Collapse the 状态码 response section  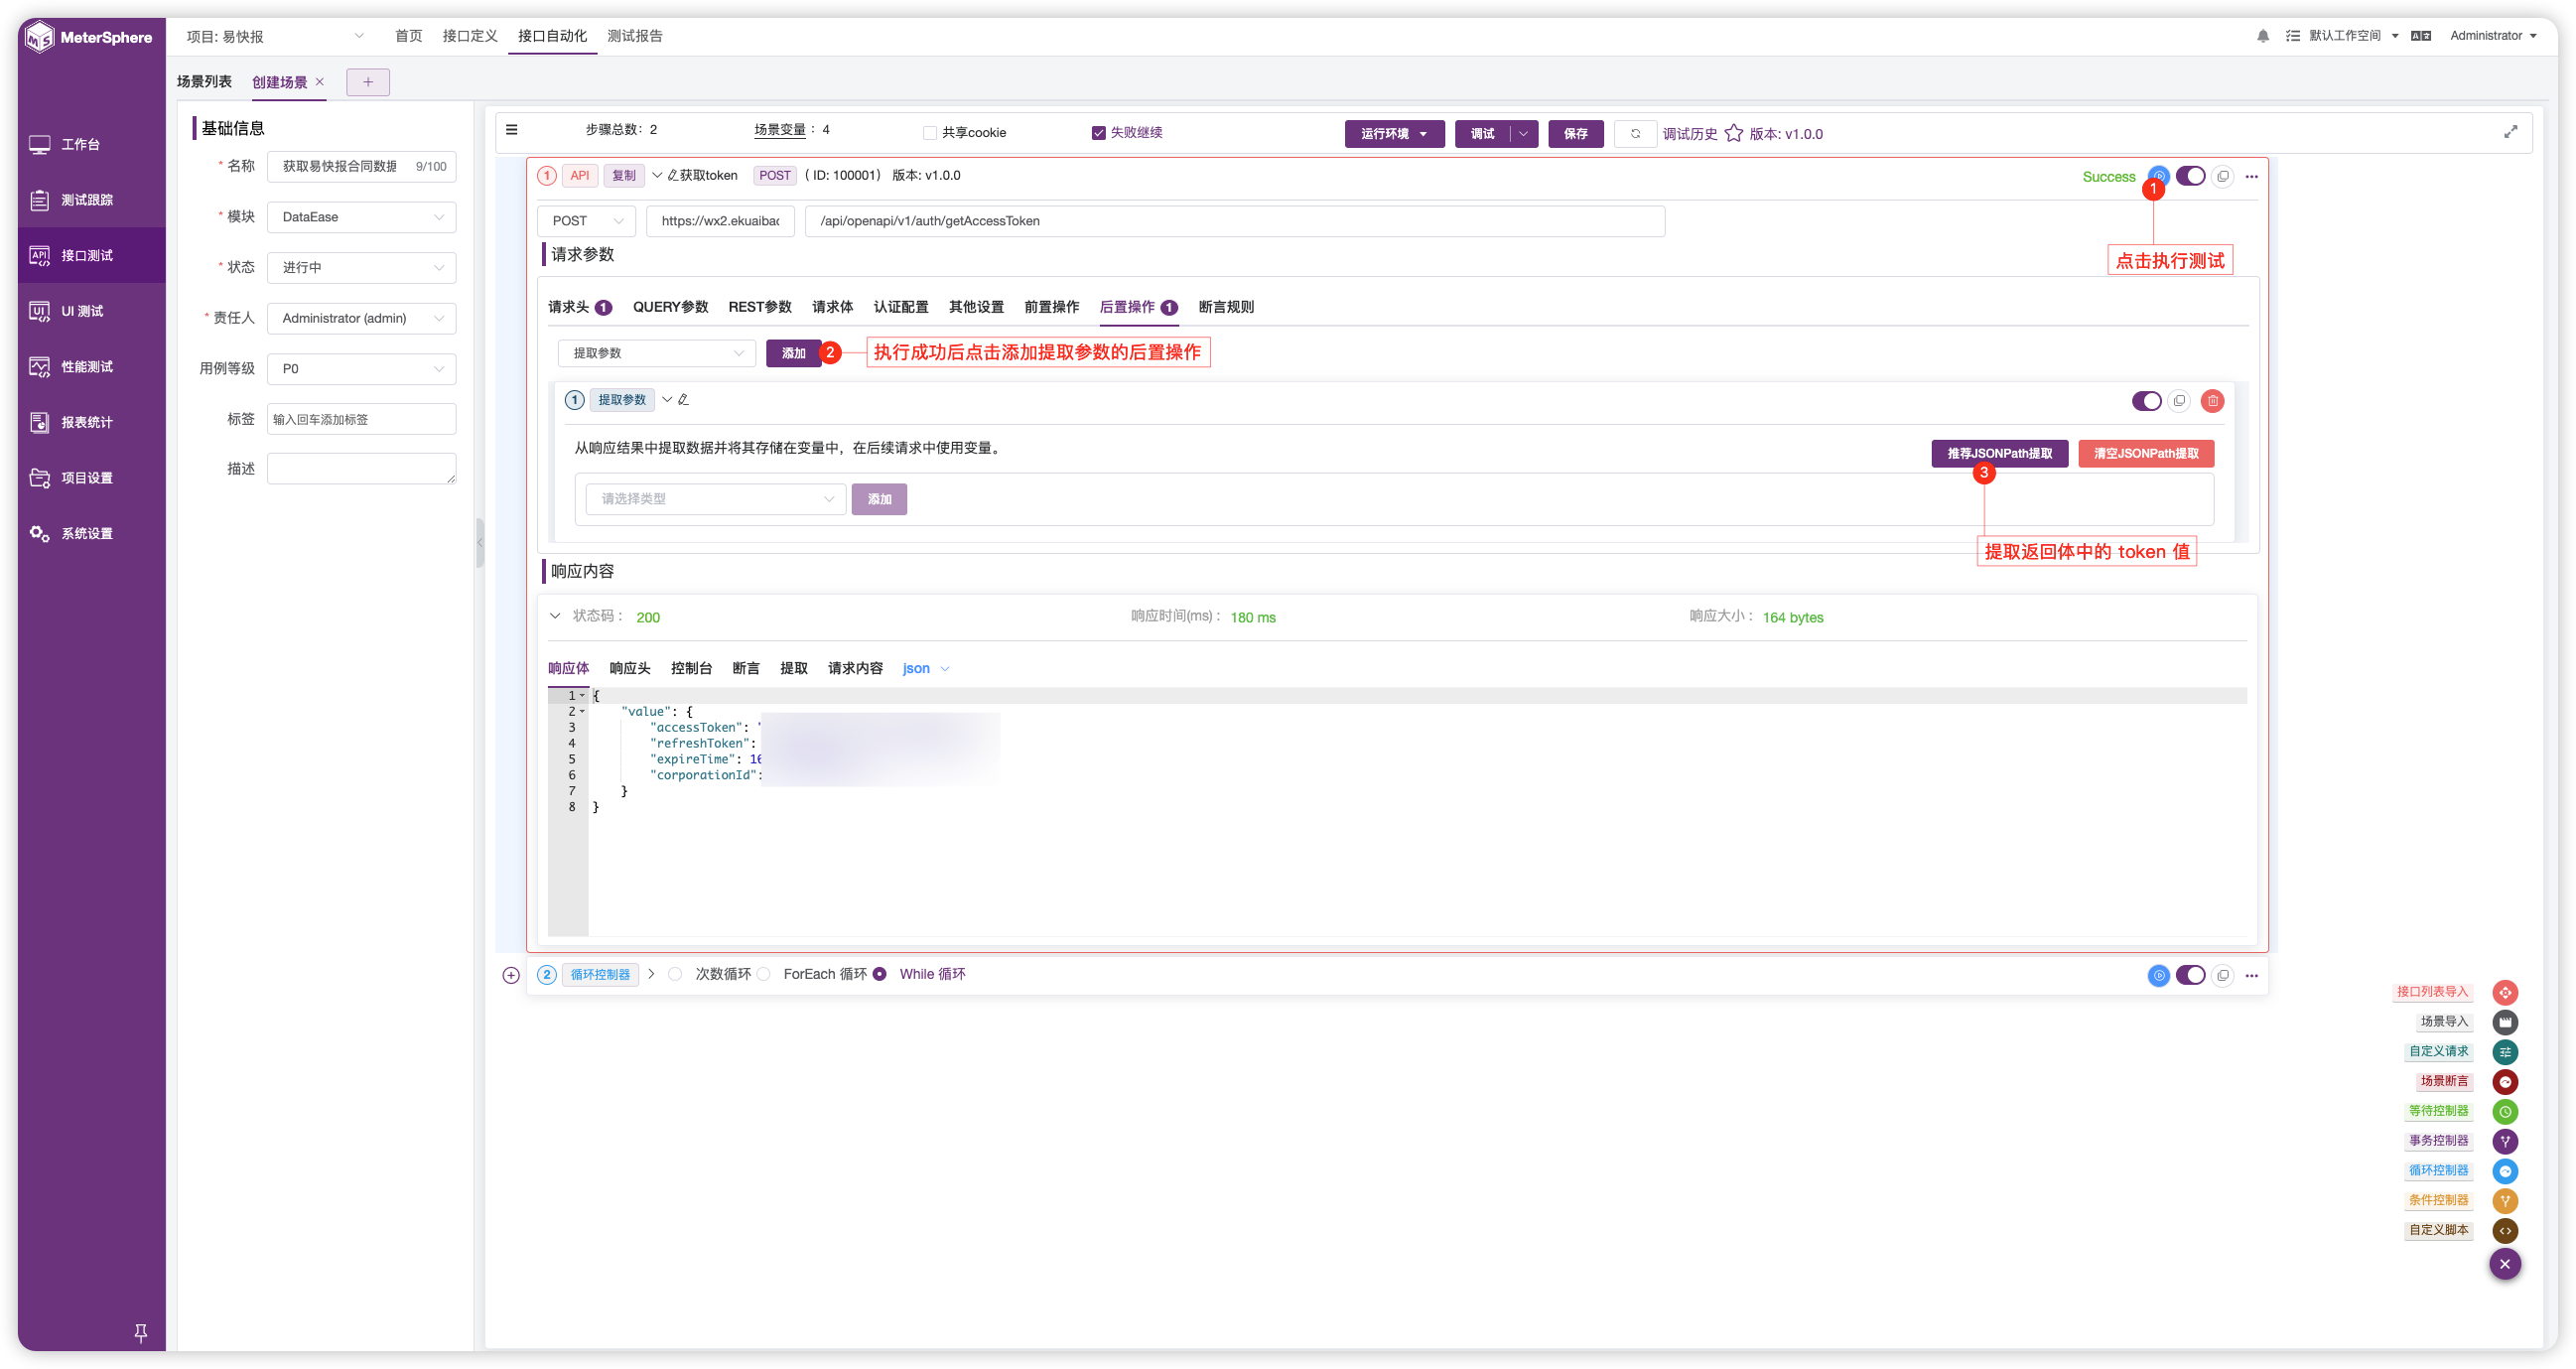[555, 616]
